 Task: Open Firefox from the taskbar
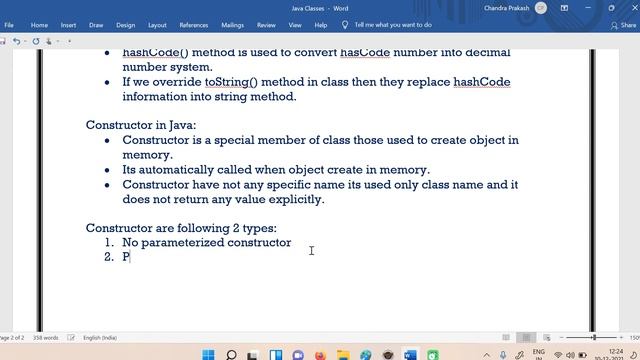[x=320, y=355]
